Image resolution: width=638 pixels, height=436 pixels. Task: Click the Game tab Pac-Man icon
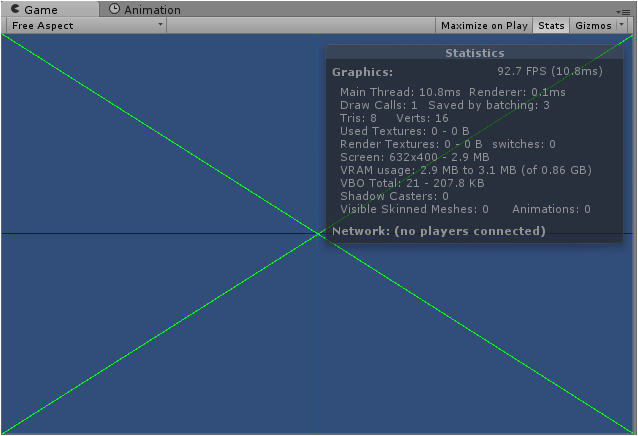pyautogui.click(x=15, y=9)
